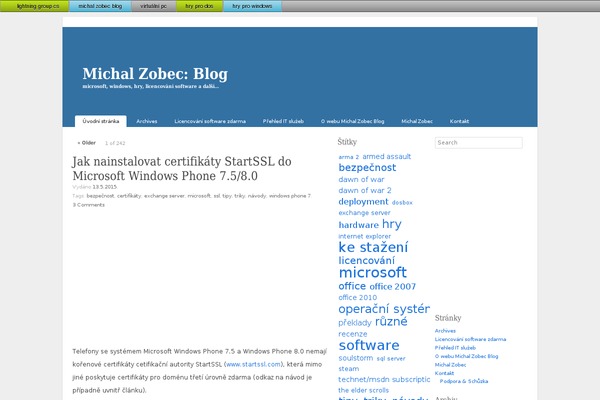Select the licencování tag

pyautogui.click(x=366, y=260)
